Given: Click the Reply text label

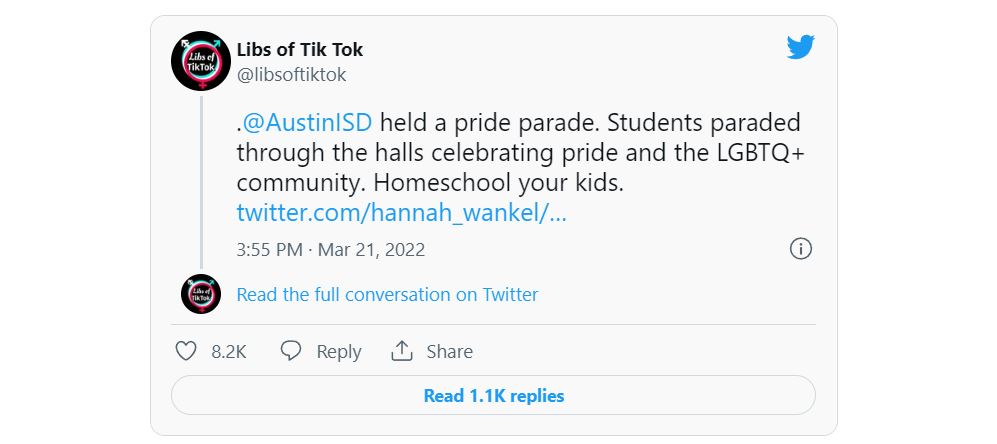Looking at the screenshot, I should (x=339, y=351).
